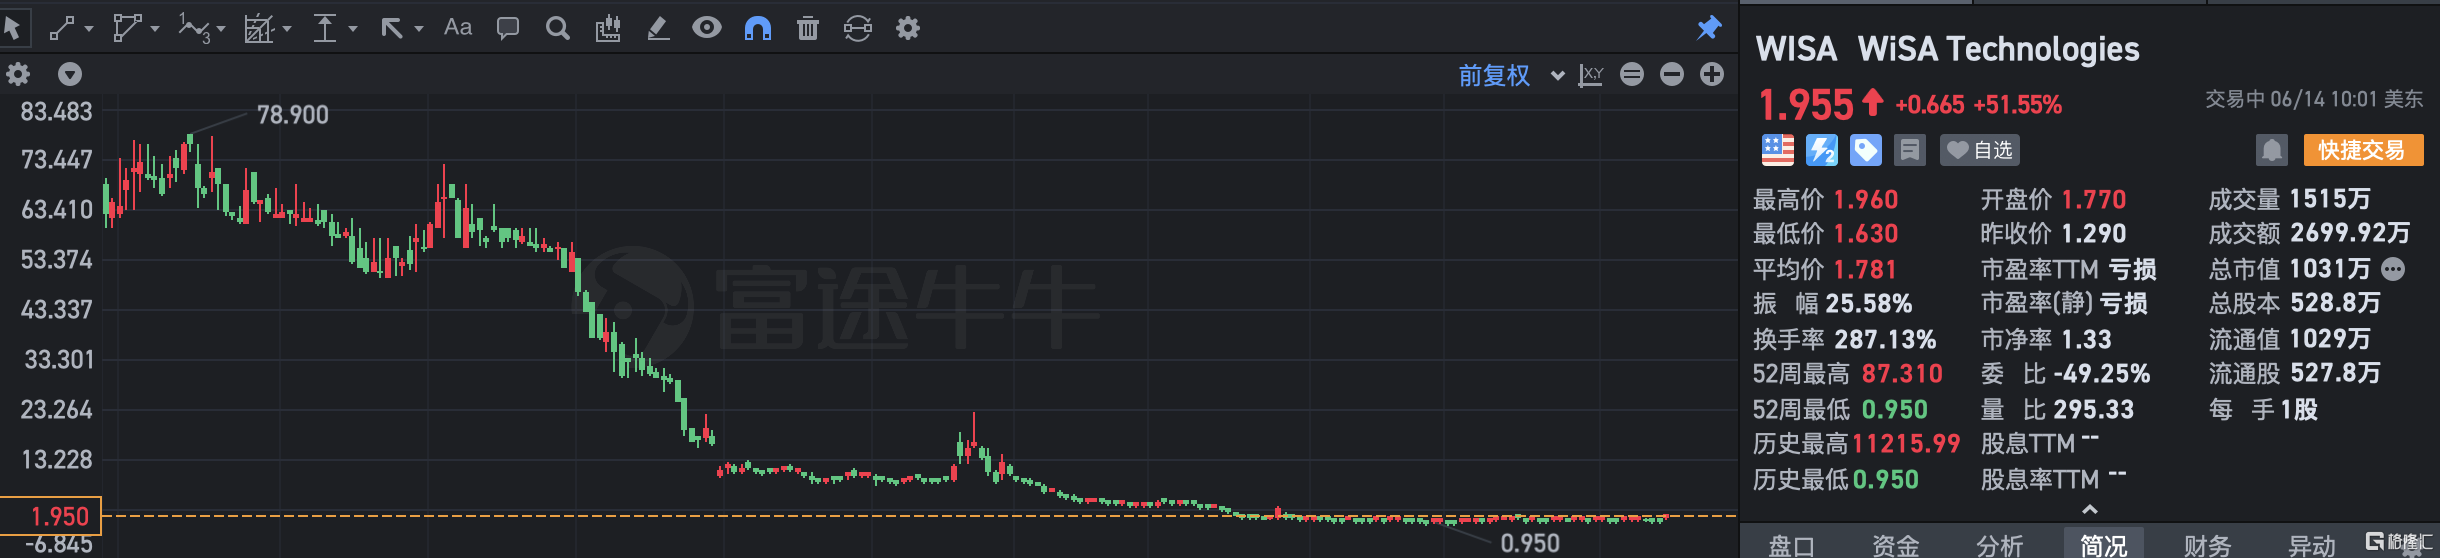Add a comment bubble note
The image size is (2440, 558).
pos(508,28)
